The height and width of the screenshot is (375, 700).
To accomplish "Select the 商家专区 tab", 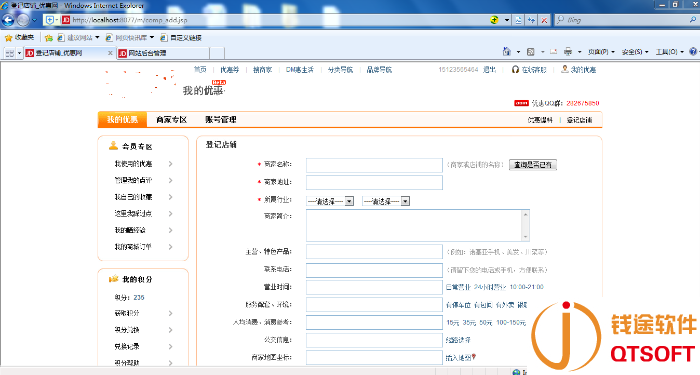I will (x=171, y=120).
